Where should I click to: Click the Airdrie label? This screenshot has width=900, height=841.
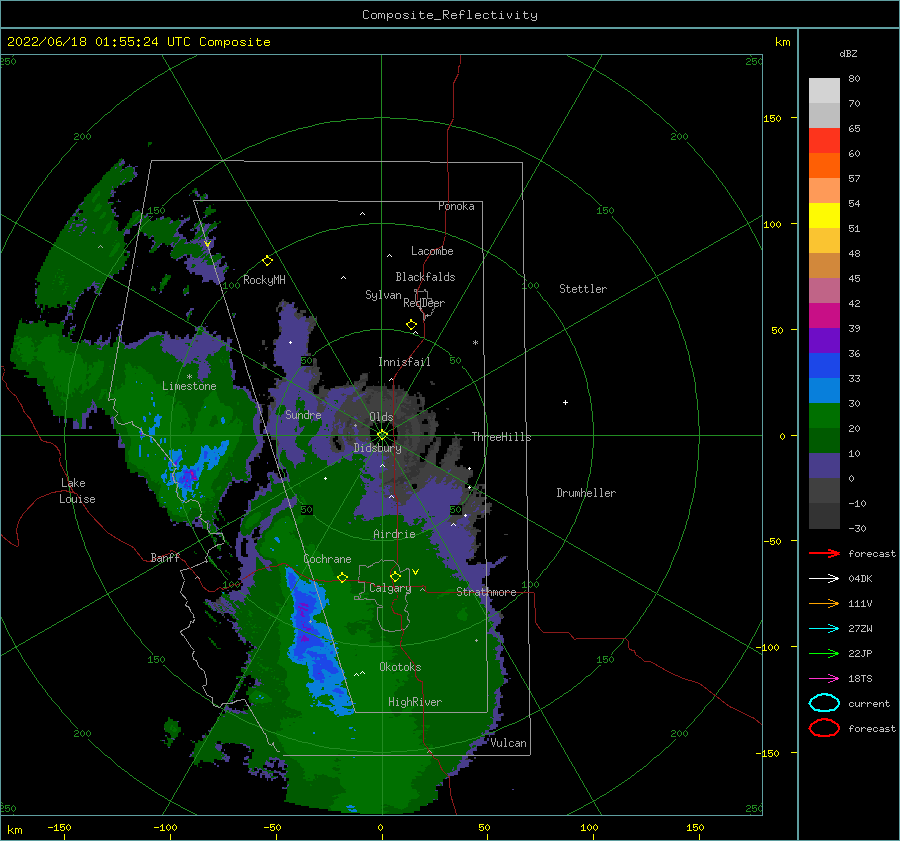(394, 534)
